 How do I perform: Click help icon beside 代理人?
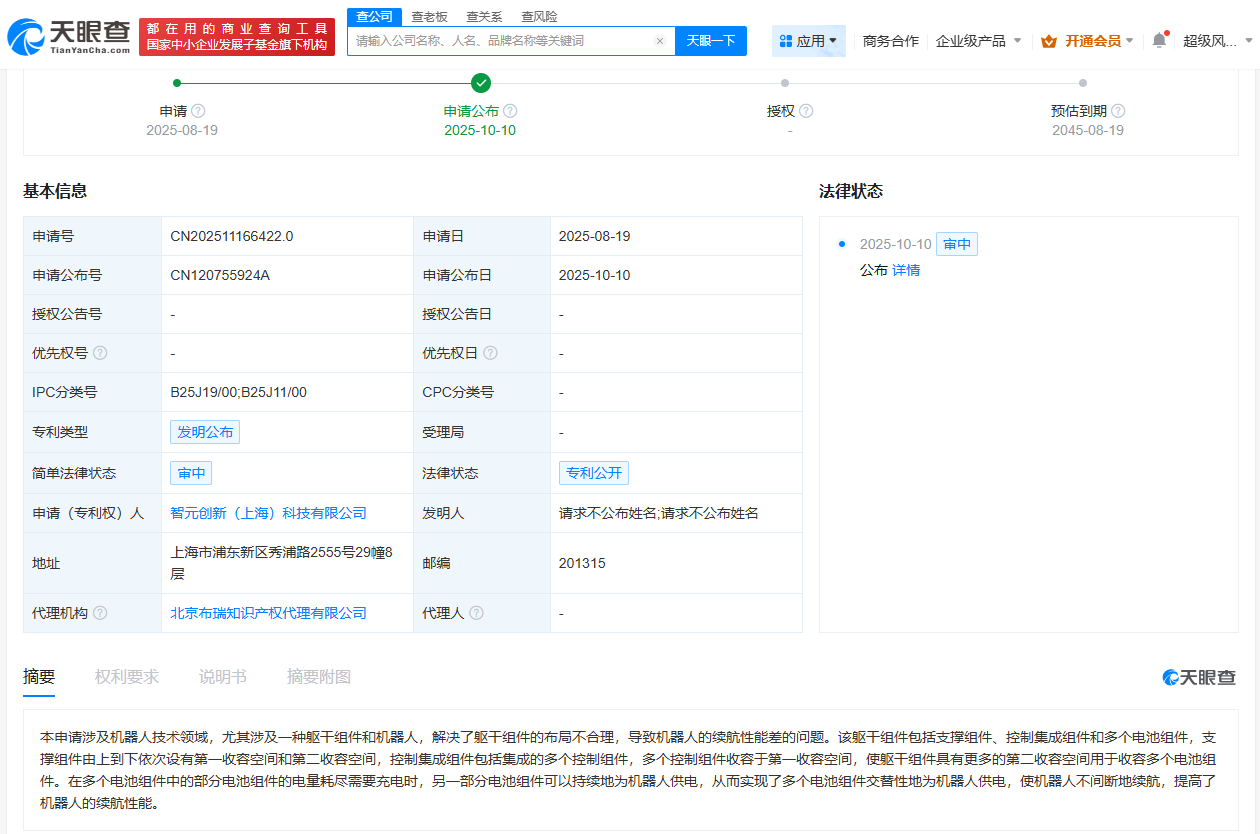[x=476, y=613]
